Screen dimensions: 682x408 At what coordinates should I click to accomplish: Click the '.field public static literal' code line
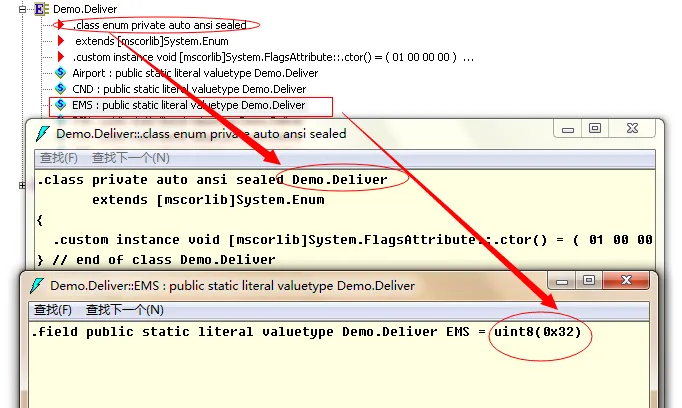tap(306, 332)
